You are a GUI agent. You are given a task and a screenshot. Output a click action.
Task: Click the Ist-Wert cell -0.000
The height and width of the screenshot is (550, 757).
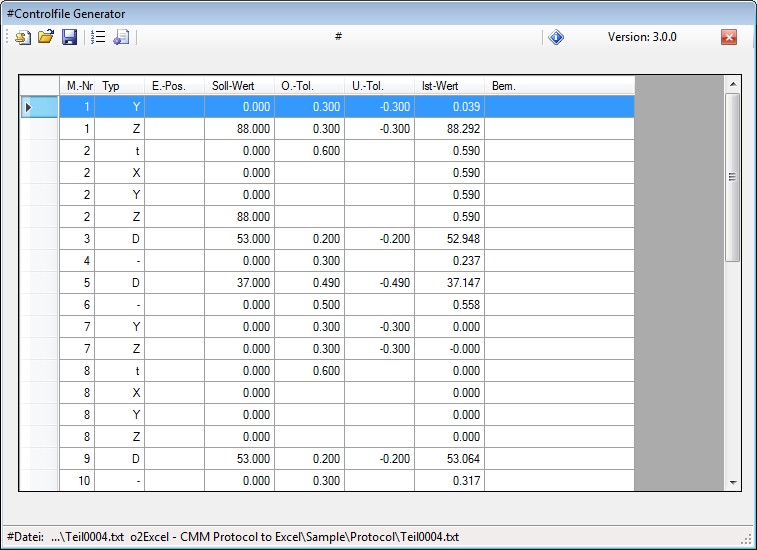coord(449,349)
